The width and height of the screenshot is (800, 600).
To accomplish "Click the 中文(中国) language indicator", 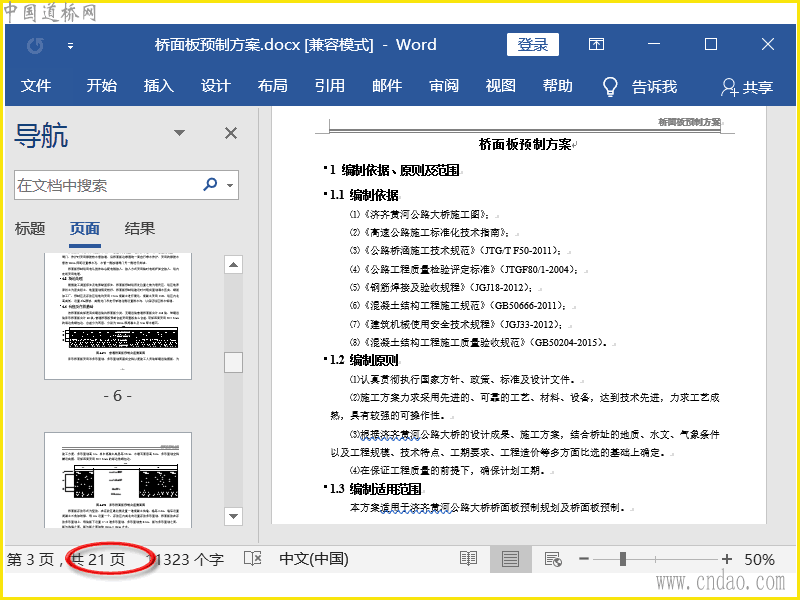I will 314,559.
